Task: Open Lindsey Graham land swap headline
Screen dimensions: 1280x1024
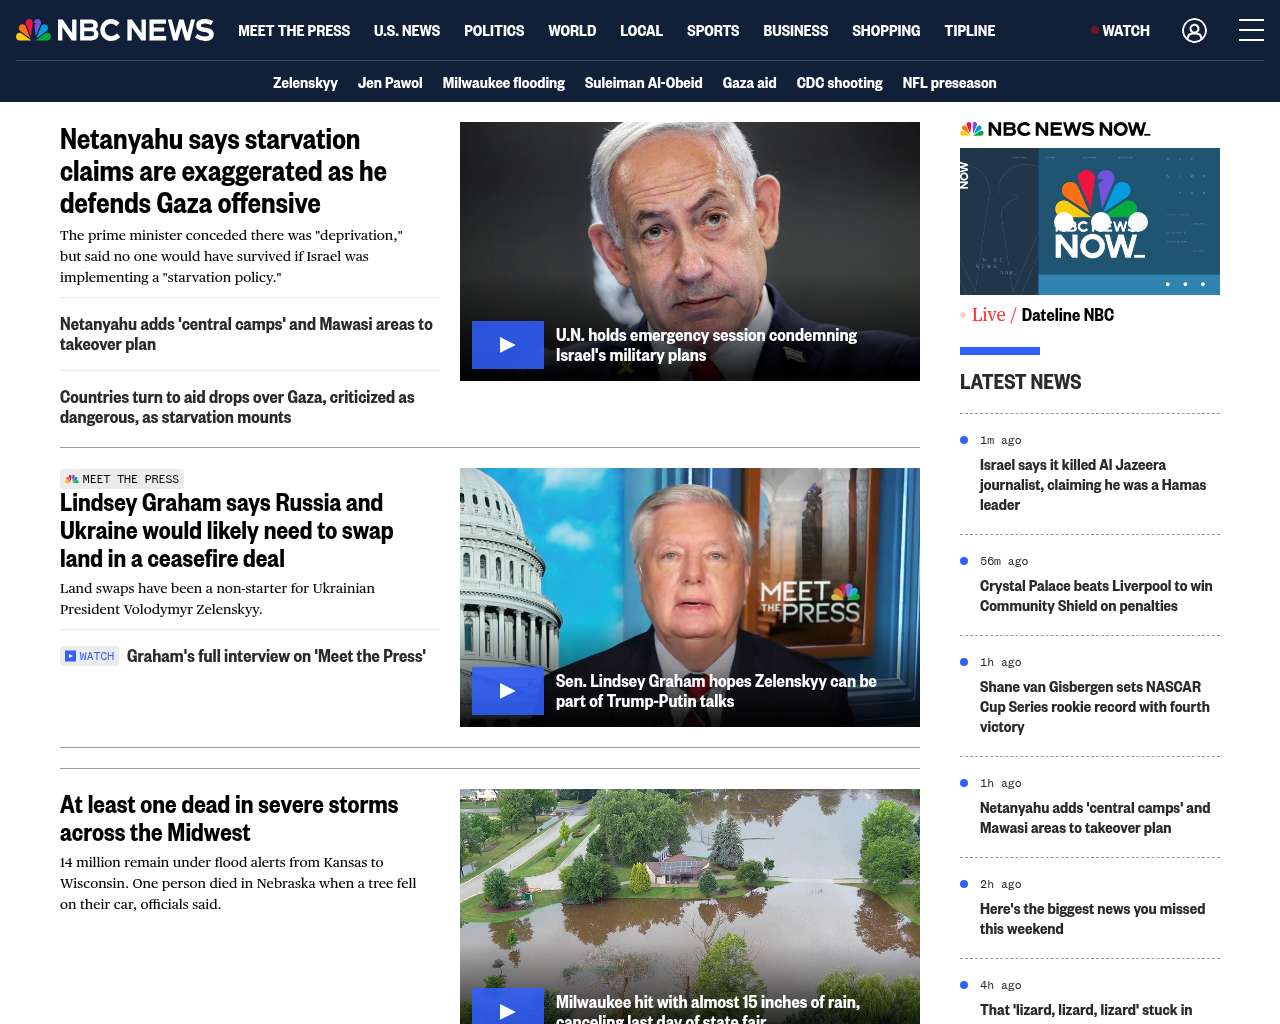Action: point(227,530)
